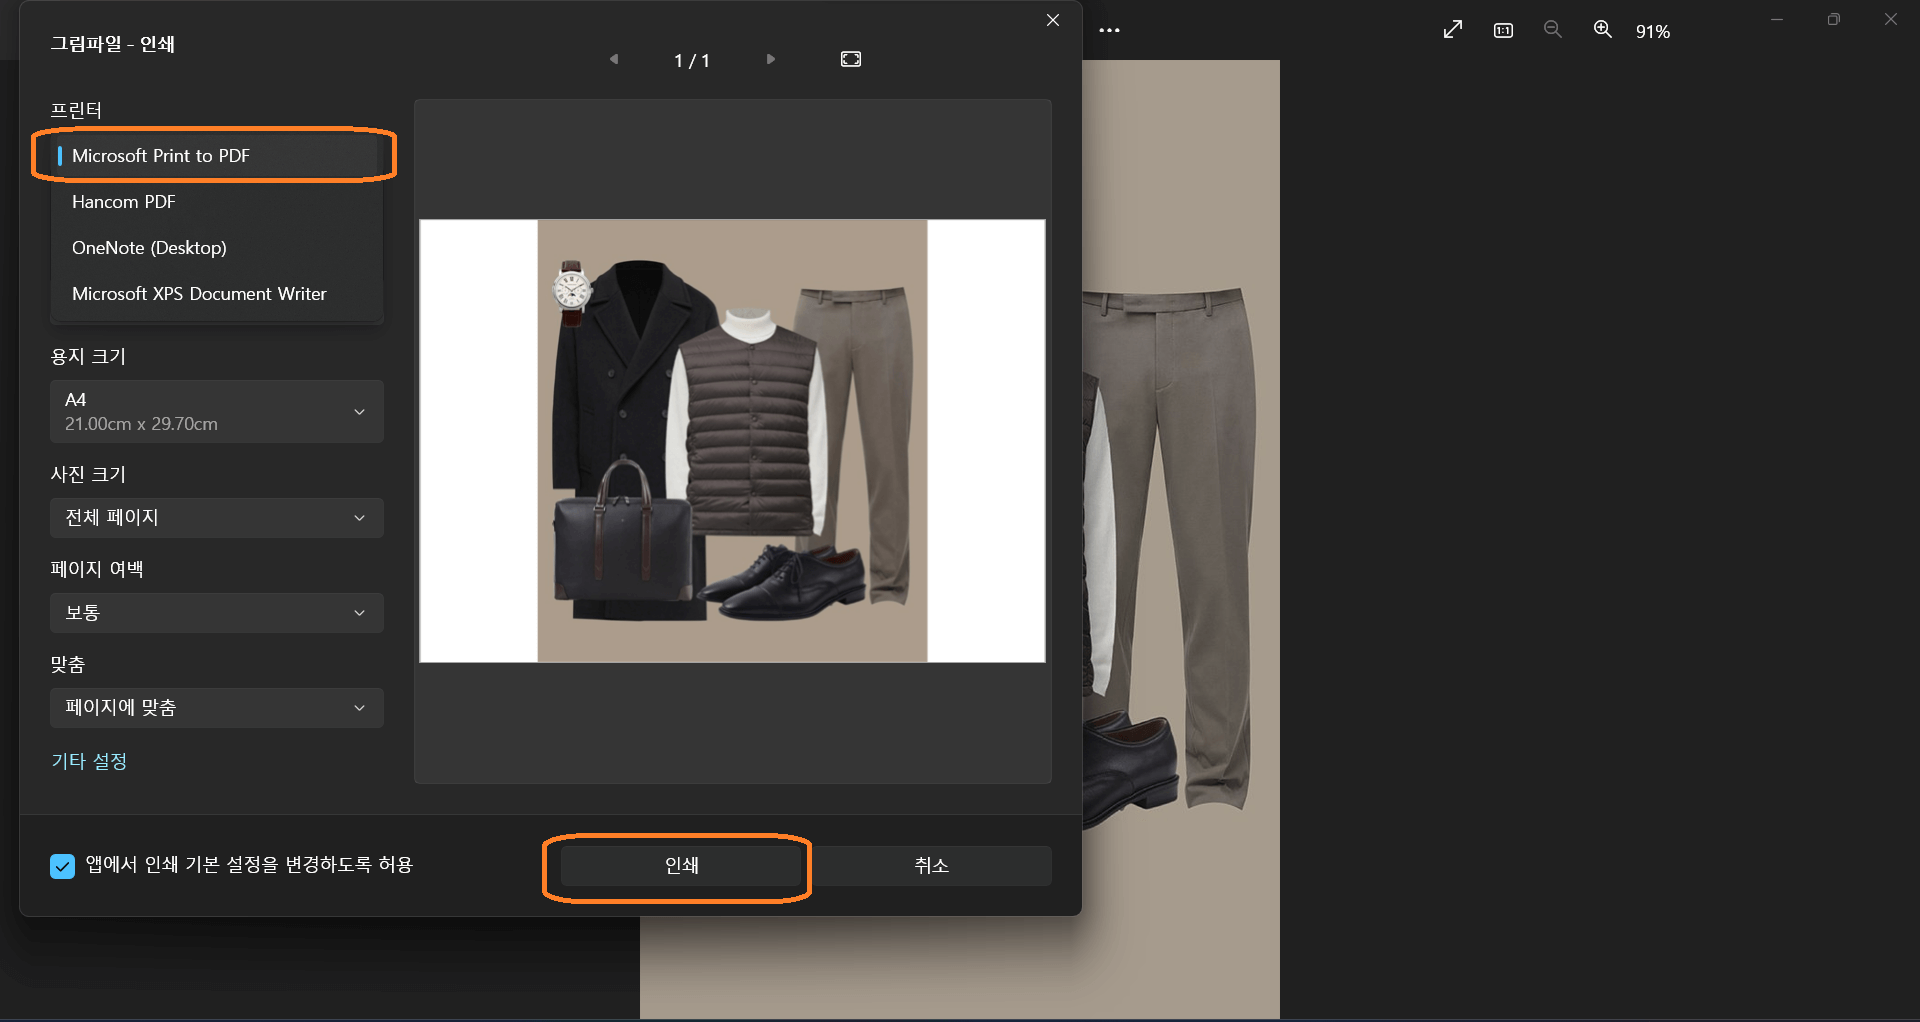Open the 전체 페이지 photo size dropdown
The height and width of the screenshot is (1022, 1920).
pyautogui.click(x=217, y=517)
